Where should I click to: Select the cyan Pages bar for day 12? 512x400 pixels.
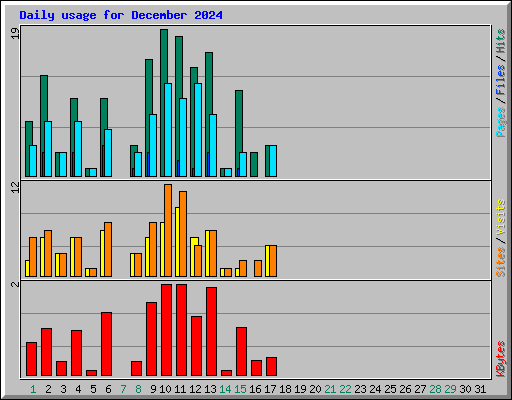tap(198, 130)
